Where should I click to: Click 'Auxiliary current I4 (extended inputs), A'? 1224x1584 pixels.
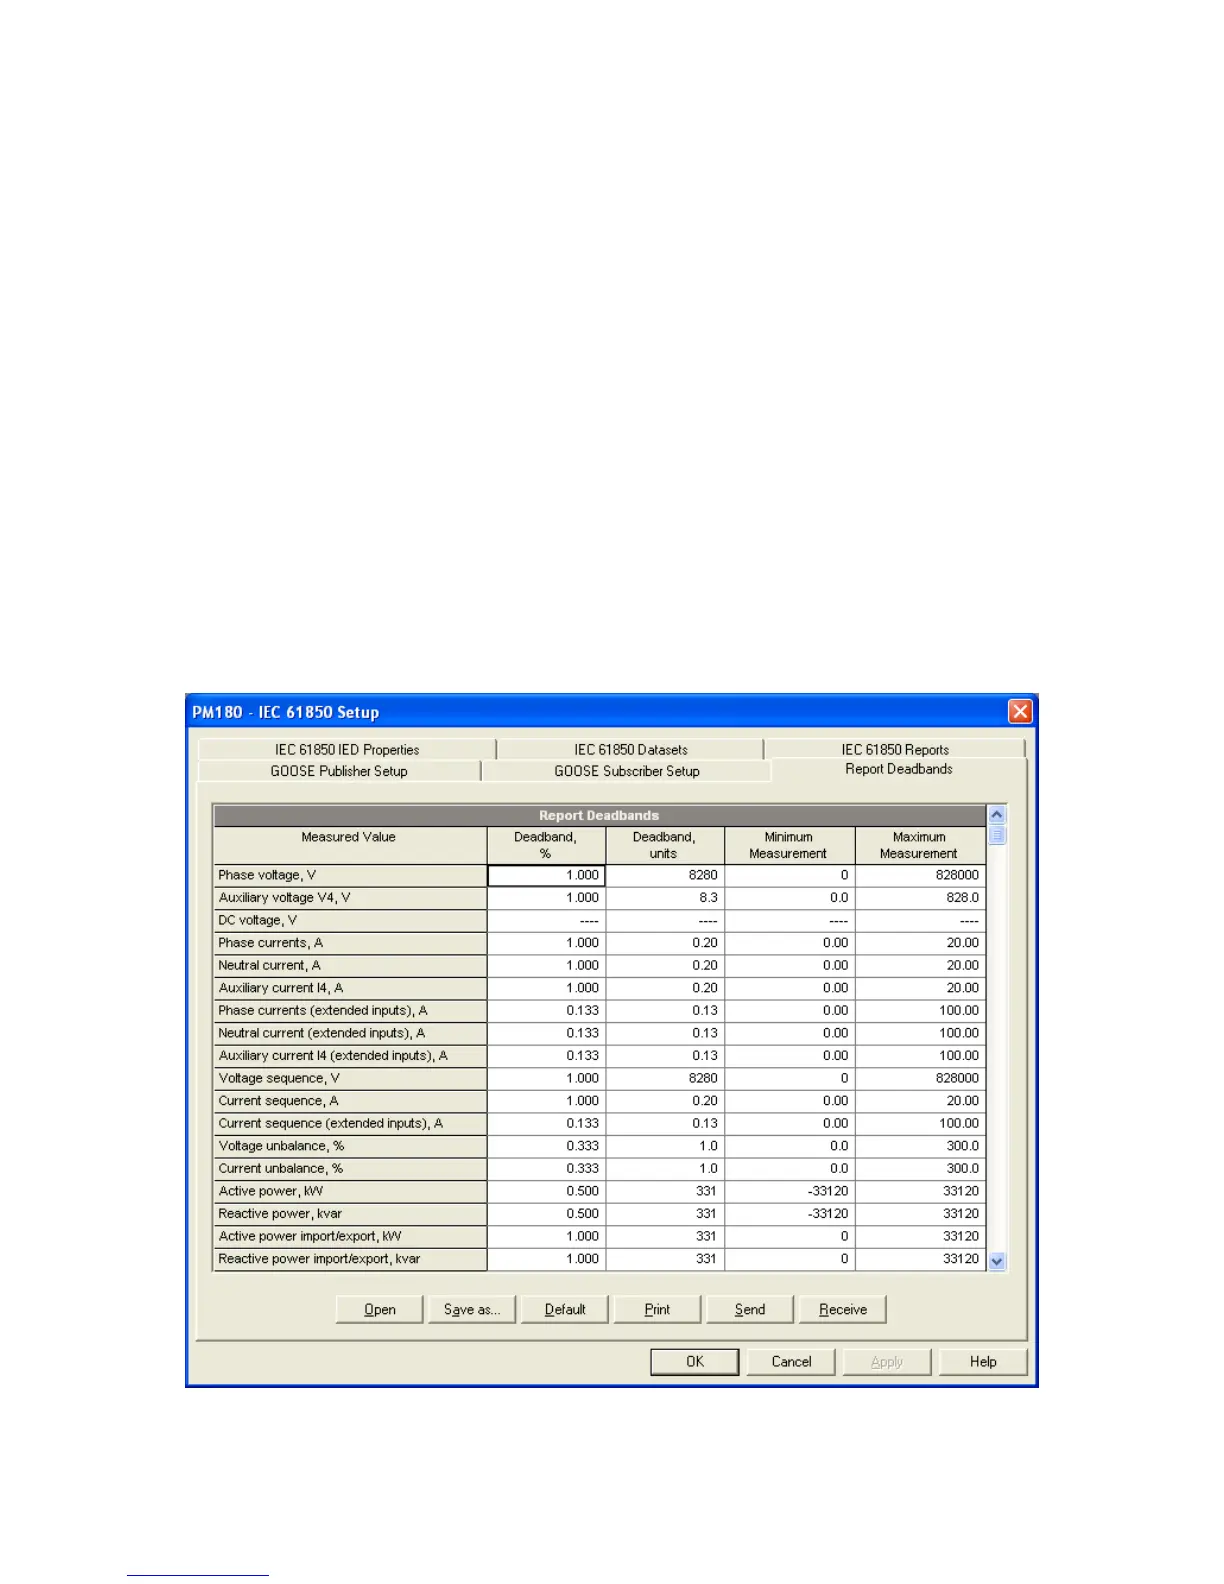pos(350,1056)
